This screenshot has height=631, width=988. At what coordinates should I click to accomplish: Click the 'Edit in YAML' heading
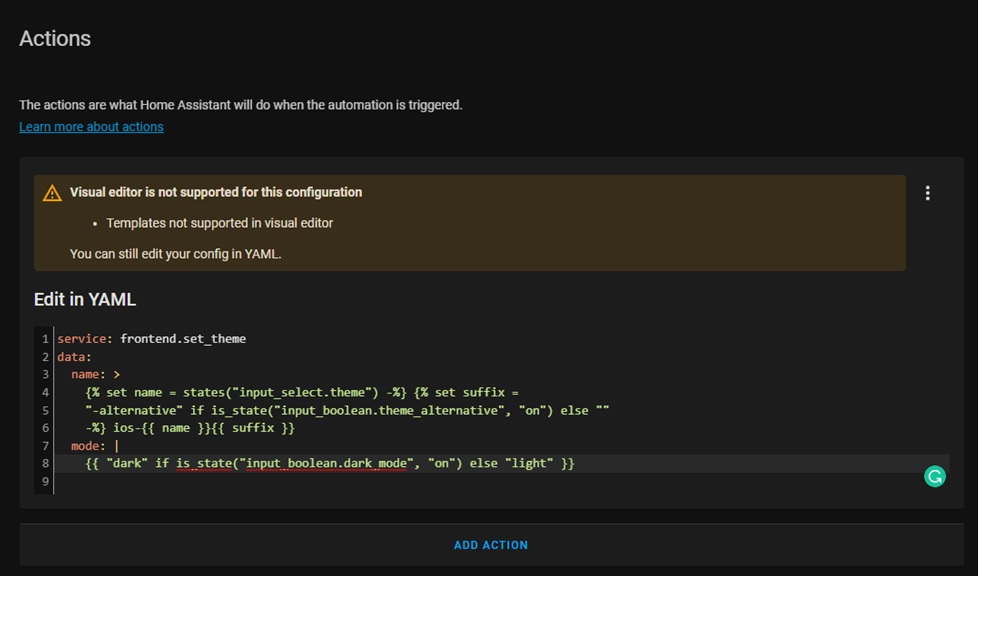point(85,300)
